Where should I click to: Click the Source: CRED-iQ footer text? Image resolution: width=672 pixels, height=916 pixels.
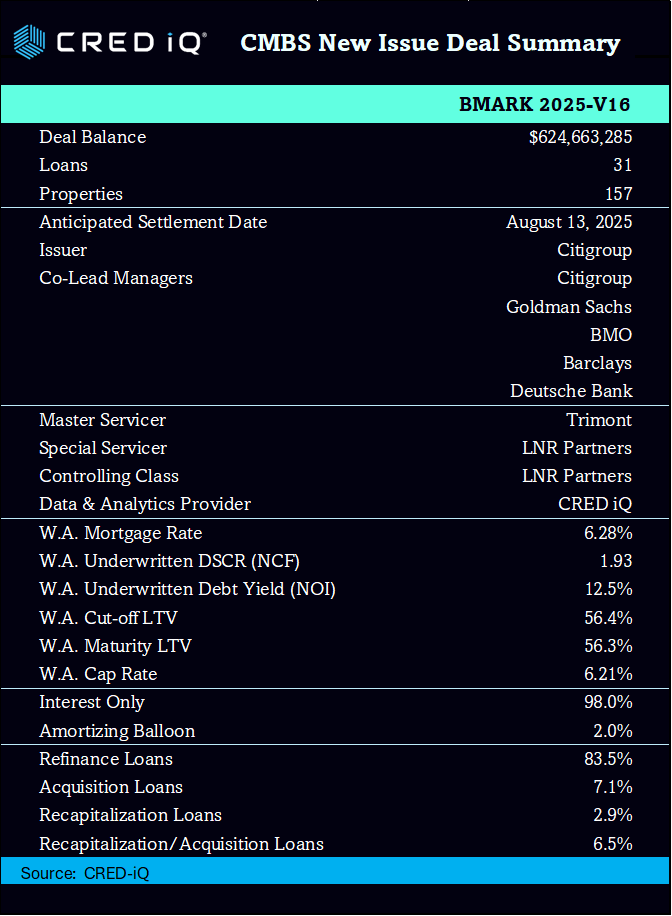pyautogui.click(x=85, y=873)
